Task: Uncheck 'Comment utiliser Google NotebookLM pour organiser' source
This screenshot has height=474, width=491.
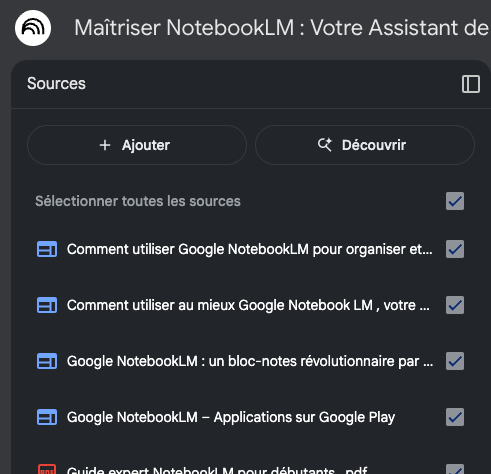Action: pos(455,249)
